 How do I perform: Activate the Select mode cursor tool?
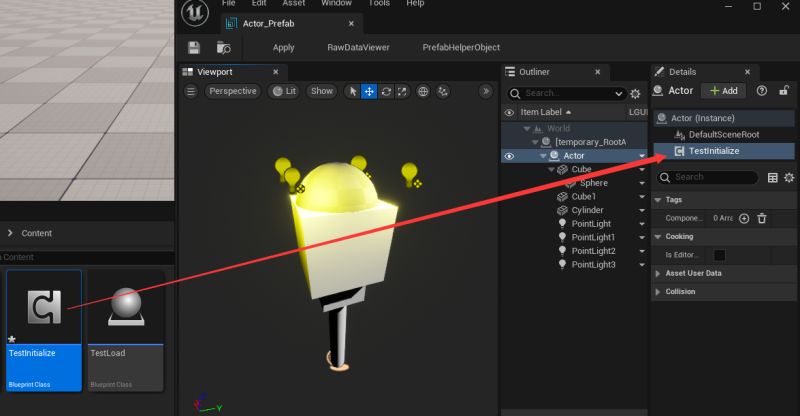click(x=353, y=91)
